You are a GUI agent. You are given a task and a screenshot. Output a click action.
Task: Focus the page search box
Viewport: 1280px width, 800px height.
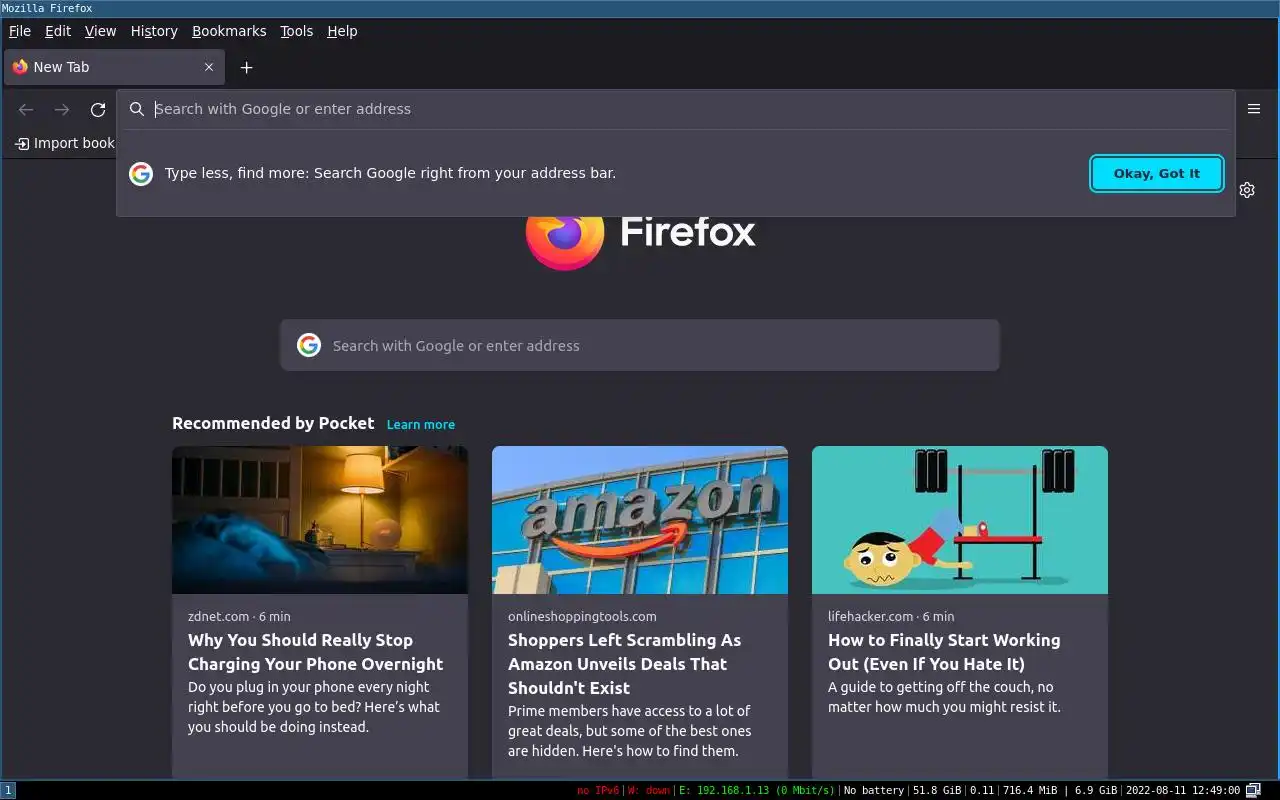click(640, 345)
